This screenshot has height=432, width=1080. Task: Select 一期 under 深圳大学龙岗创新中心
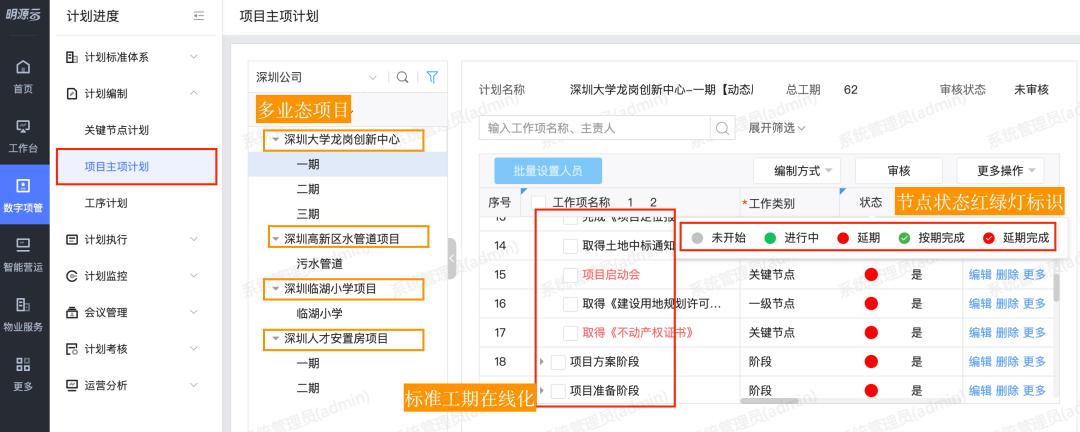pyautogui.click(x=308, y=165)
